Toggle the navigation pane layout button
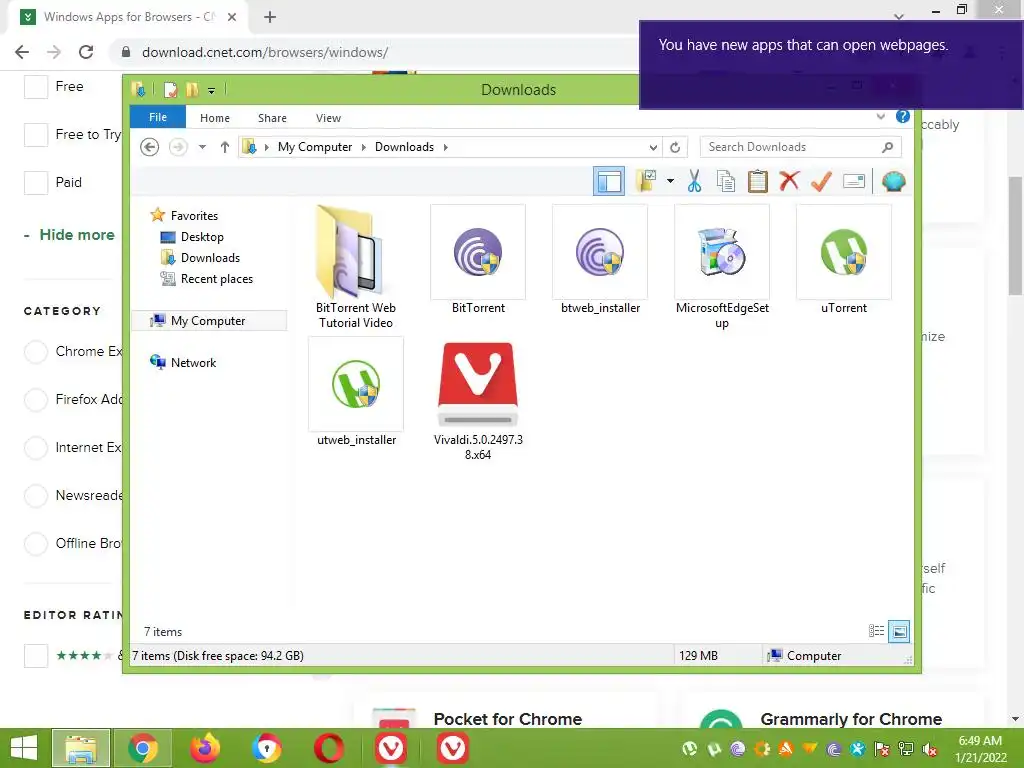Viewport: 1024px width, 768px height. click(609, 181)
